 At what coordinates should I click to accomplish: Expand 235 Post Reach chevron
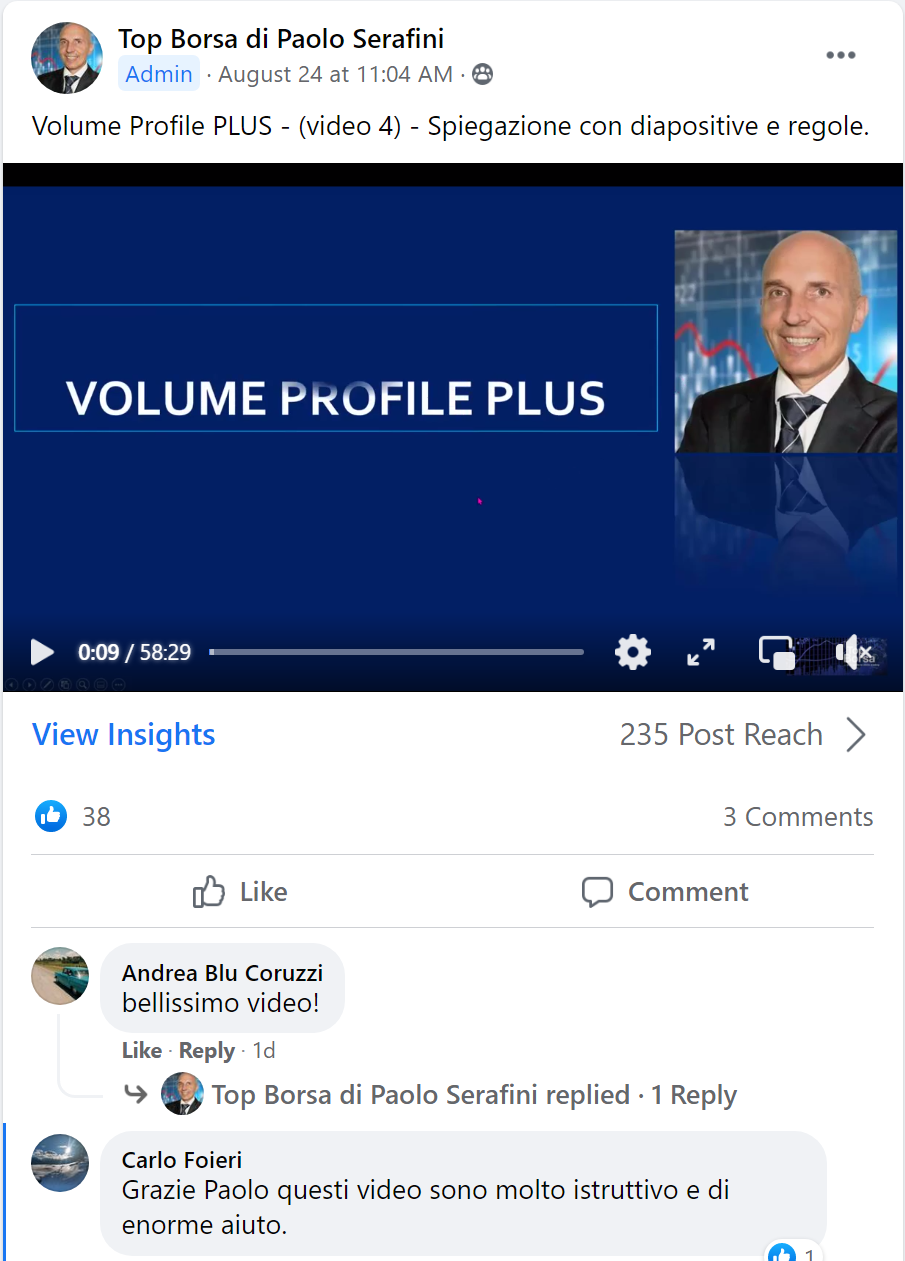(x=856, y=735)
